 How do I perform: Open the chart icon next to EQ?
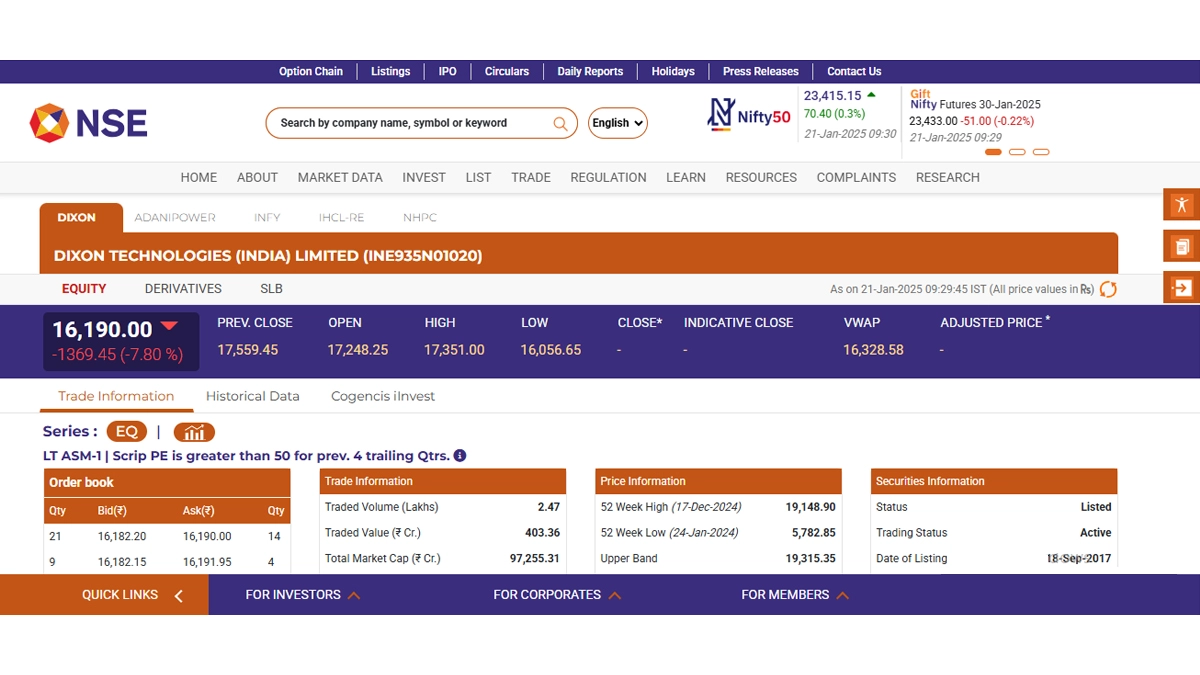(194, 432)
